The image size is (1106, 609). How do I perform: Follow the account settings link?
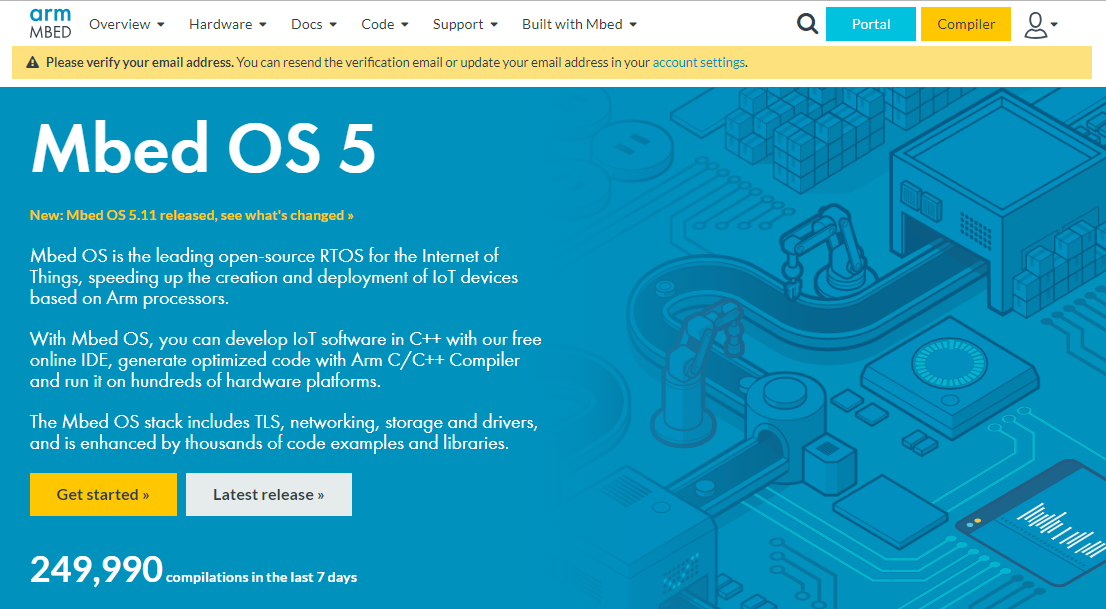click(698, 62)
